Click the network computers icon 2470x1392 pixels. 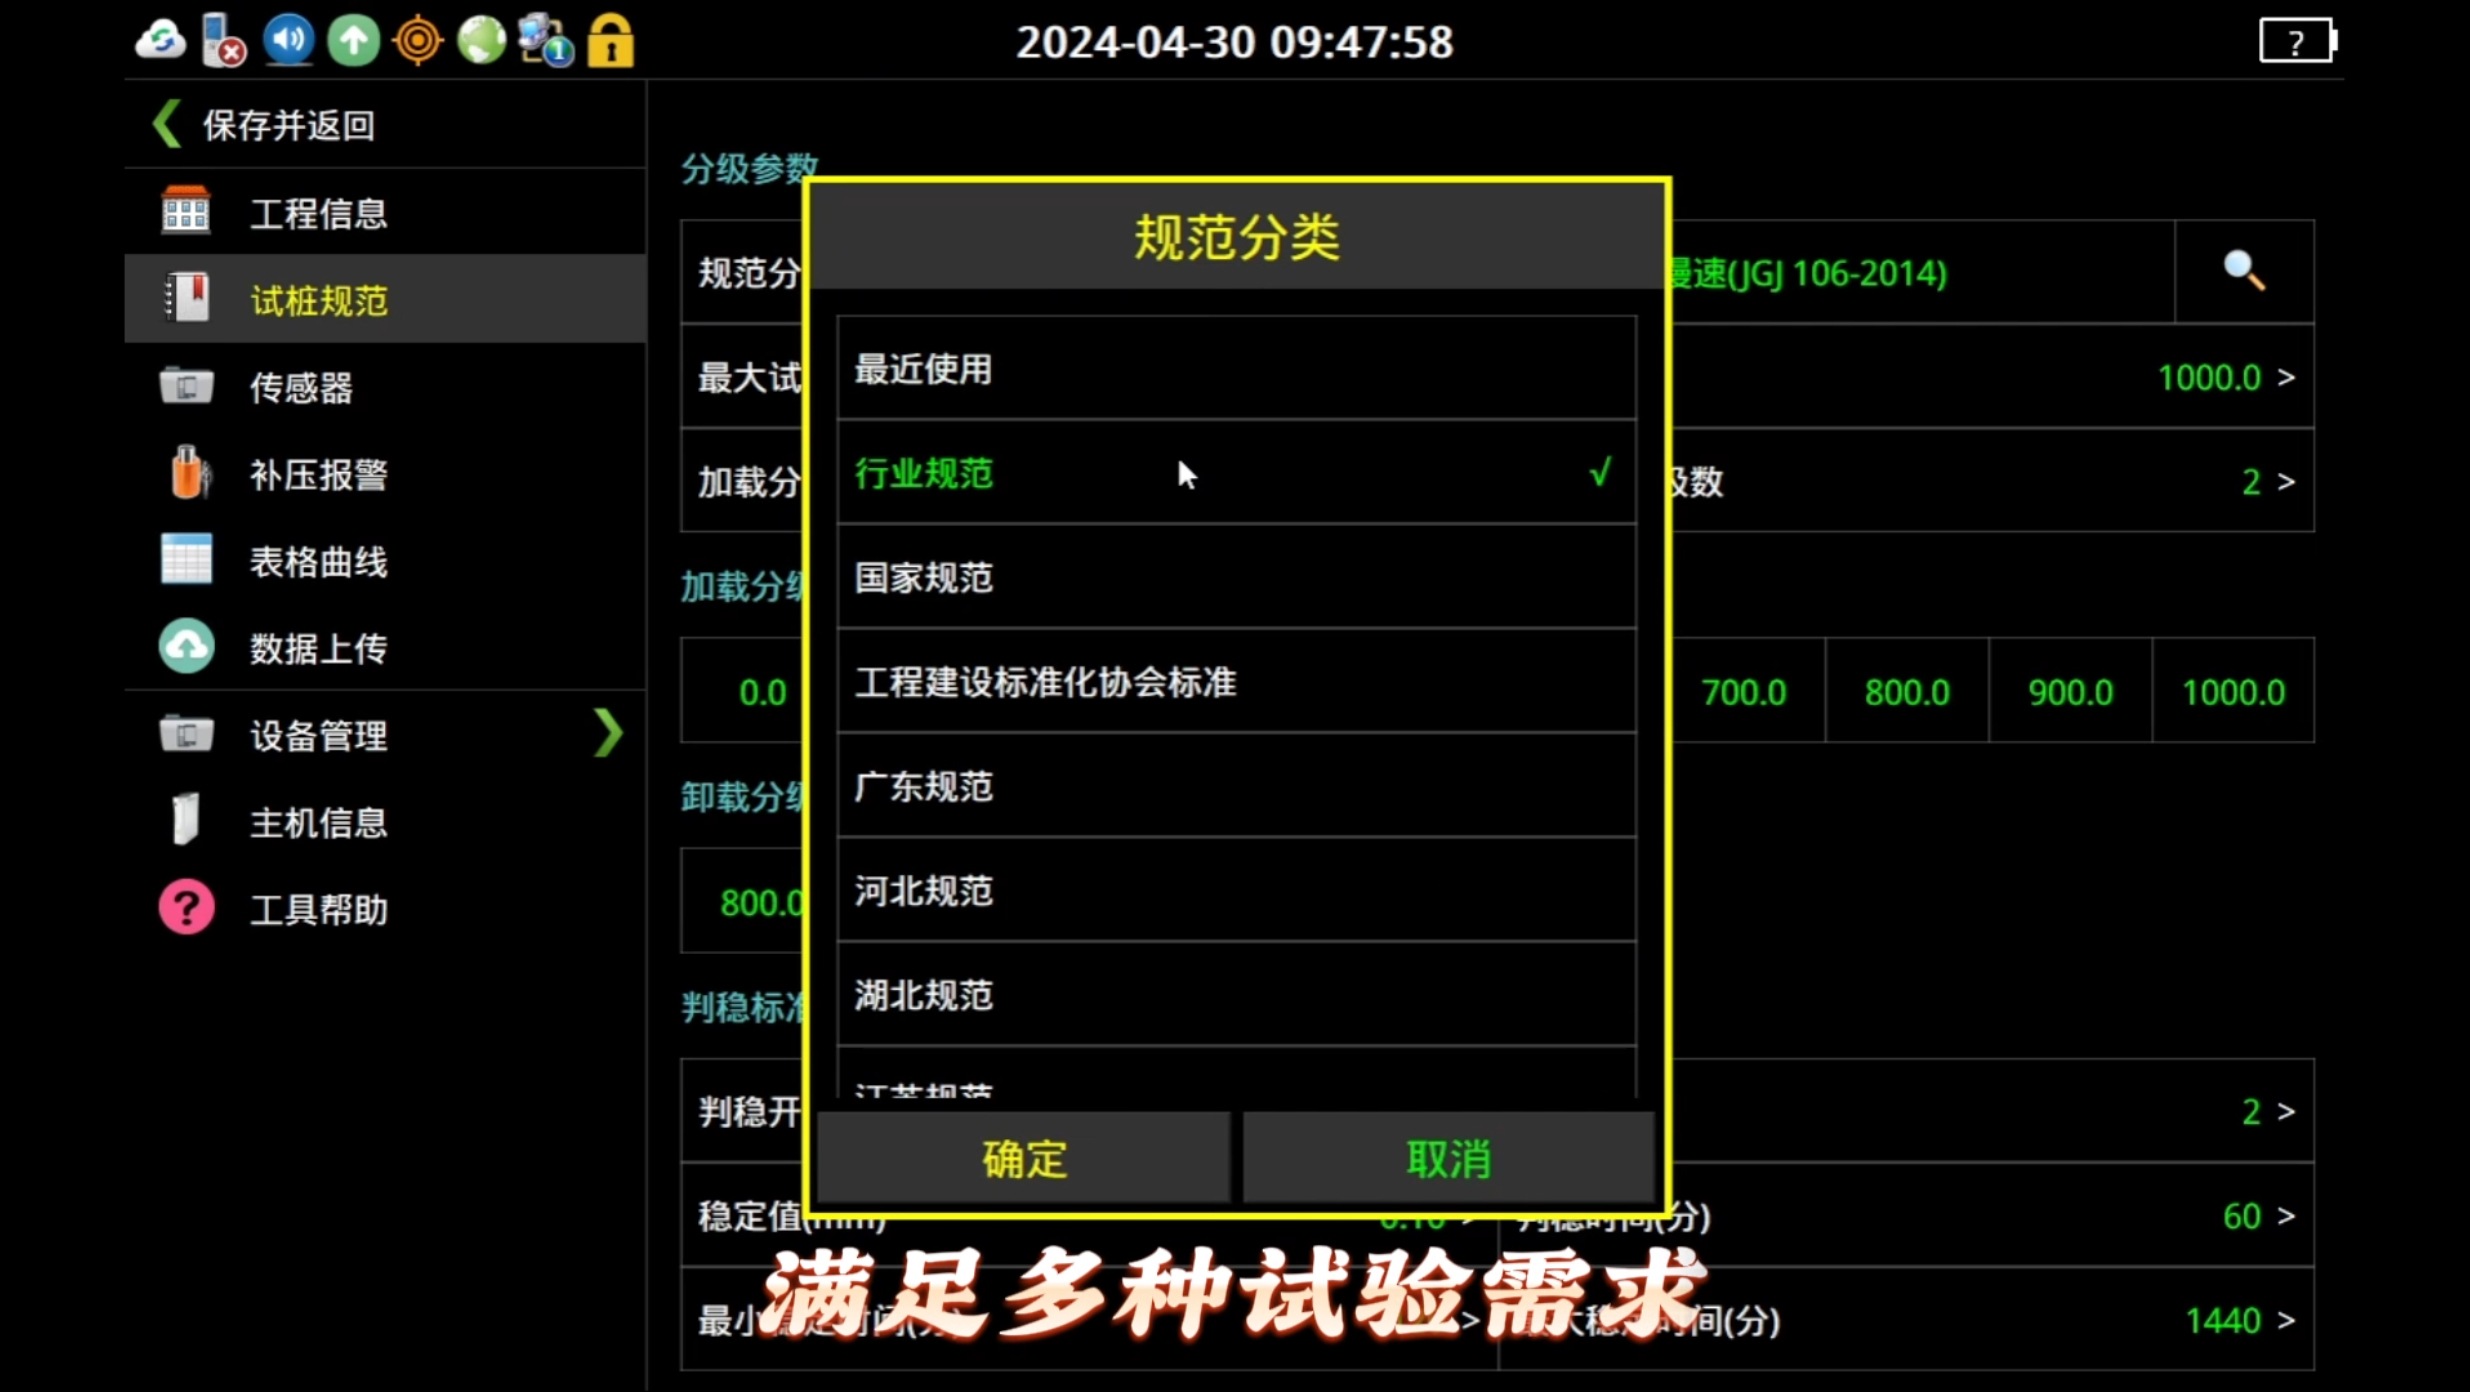[546, 42]
